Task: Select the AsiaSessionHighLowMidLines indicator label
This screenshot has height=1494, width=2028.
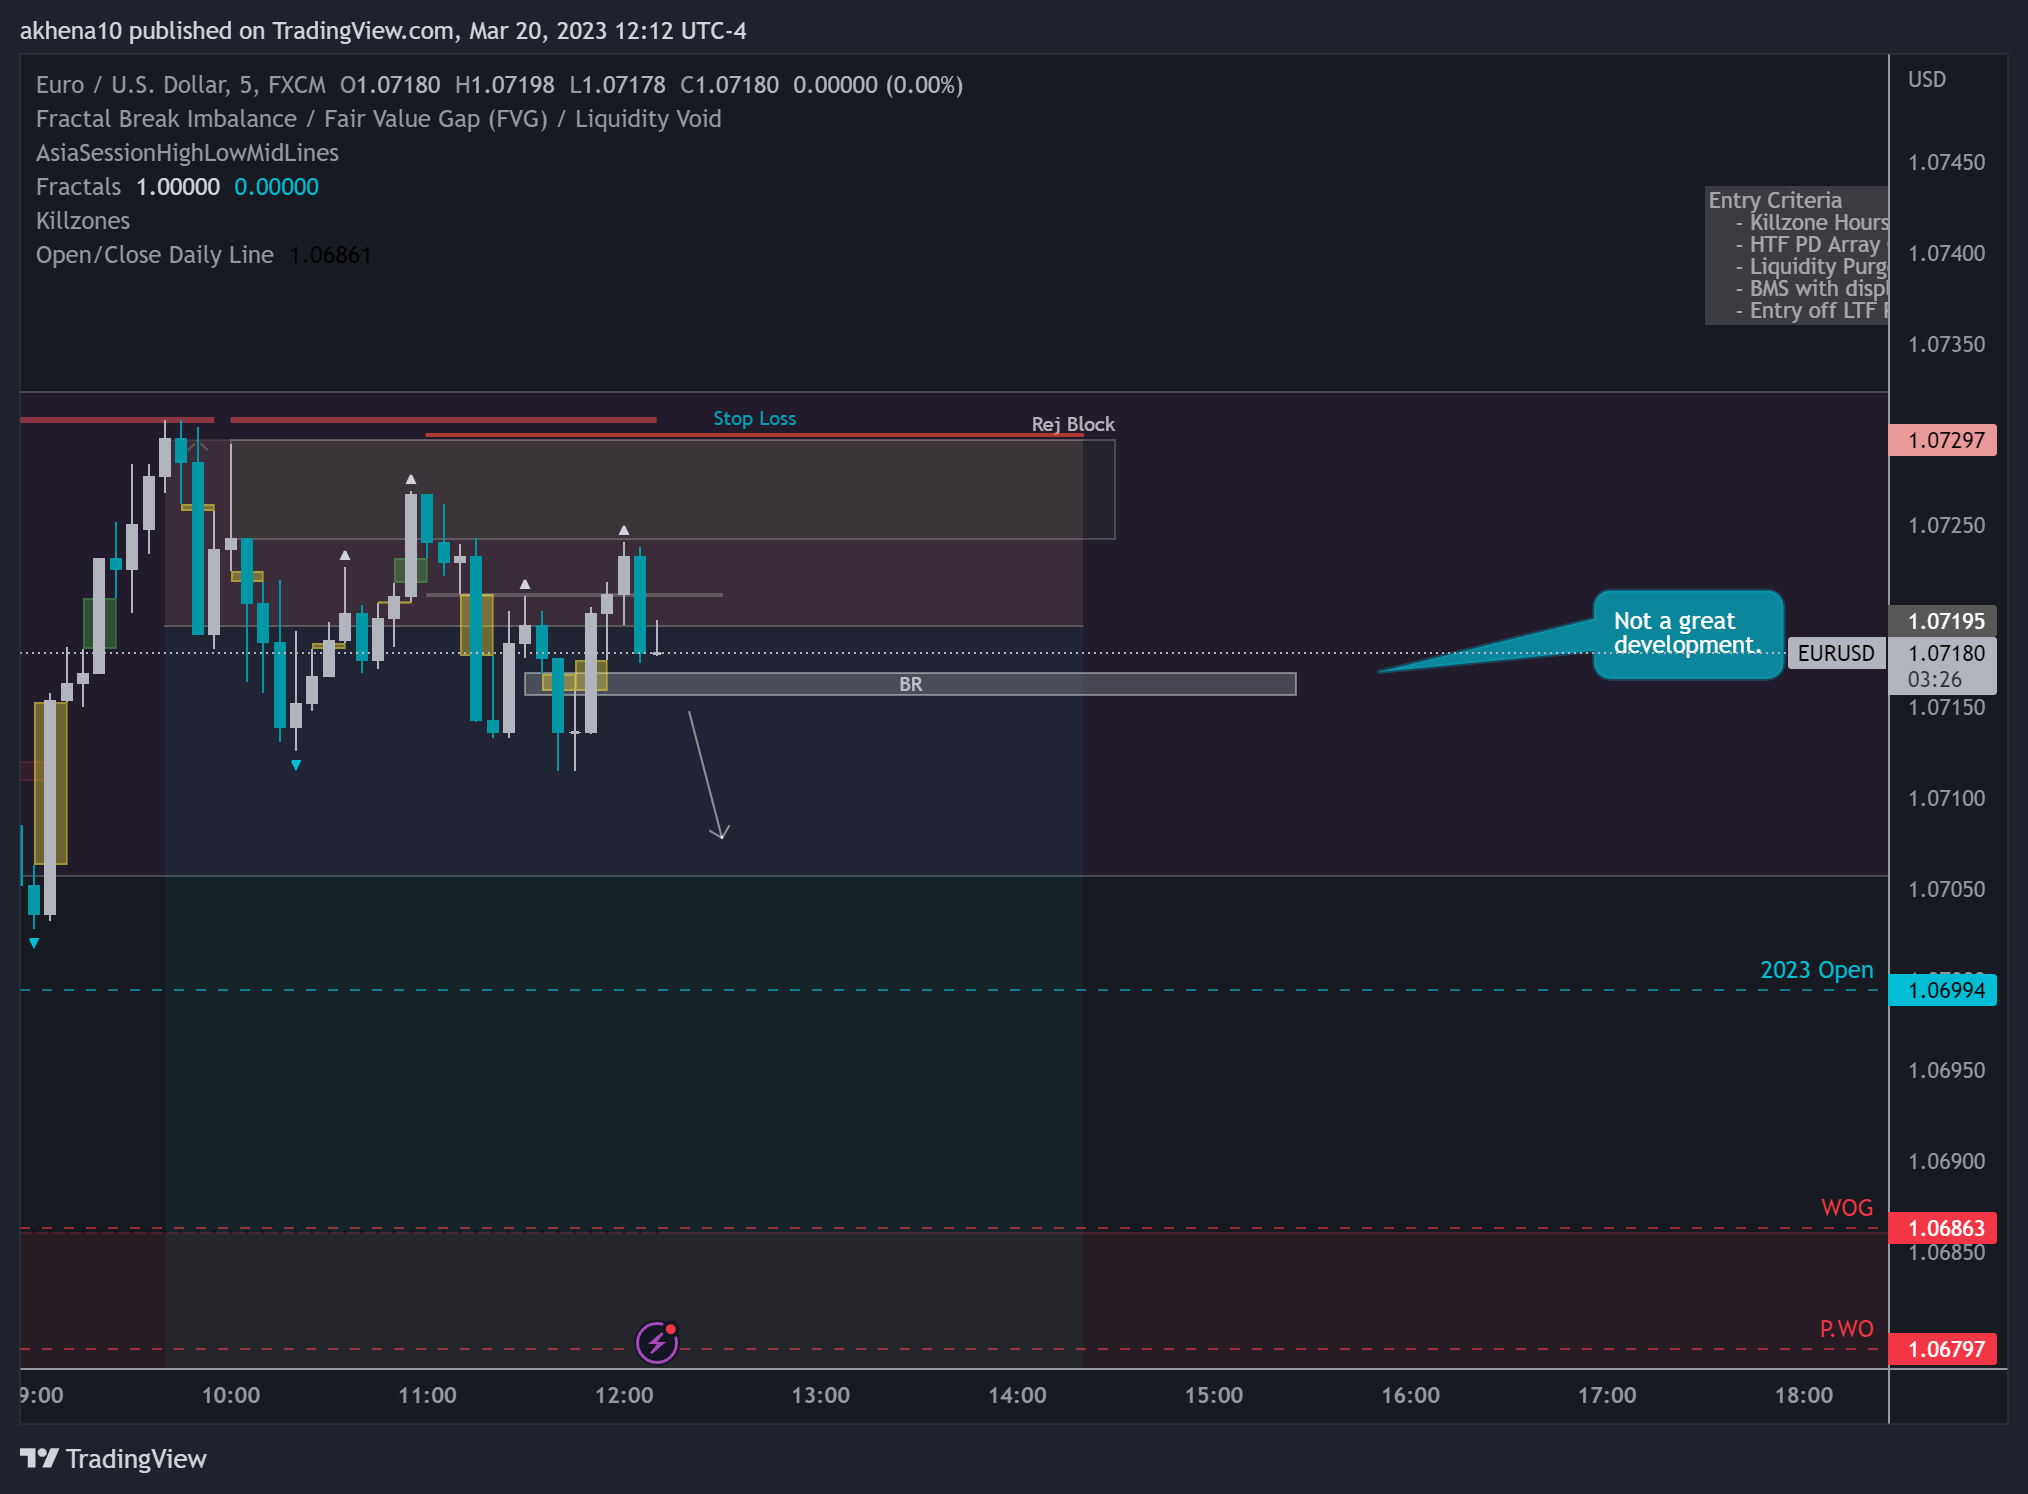Action: tap(187, 153)
